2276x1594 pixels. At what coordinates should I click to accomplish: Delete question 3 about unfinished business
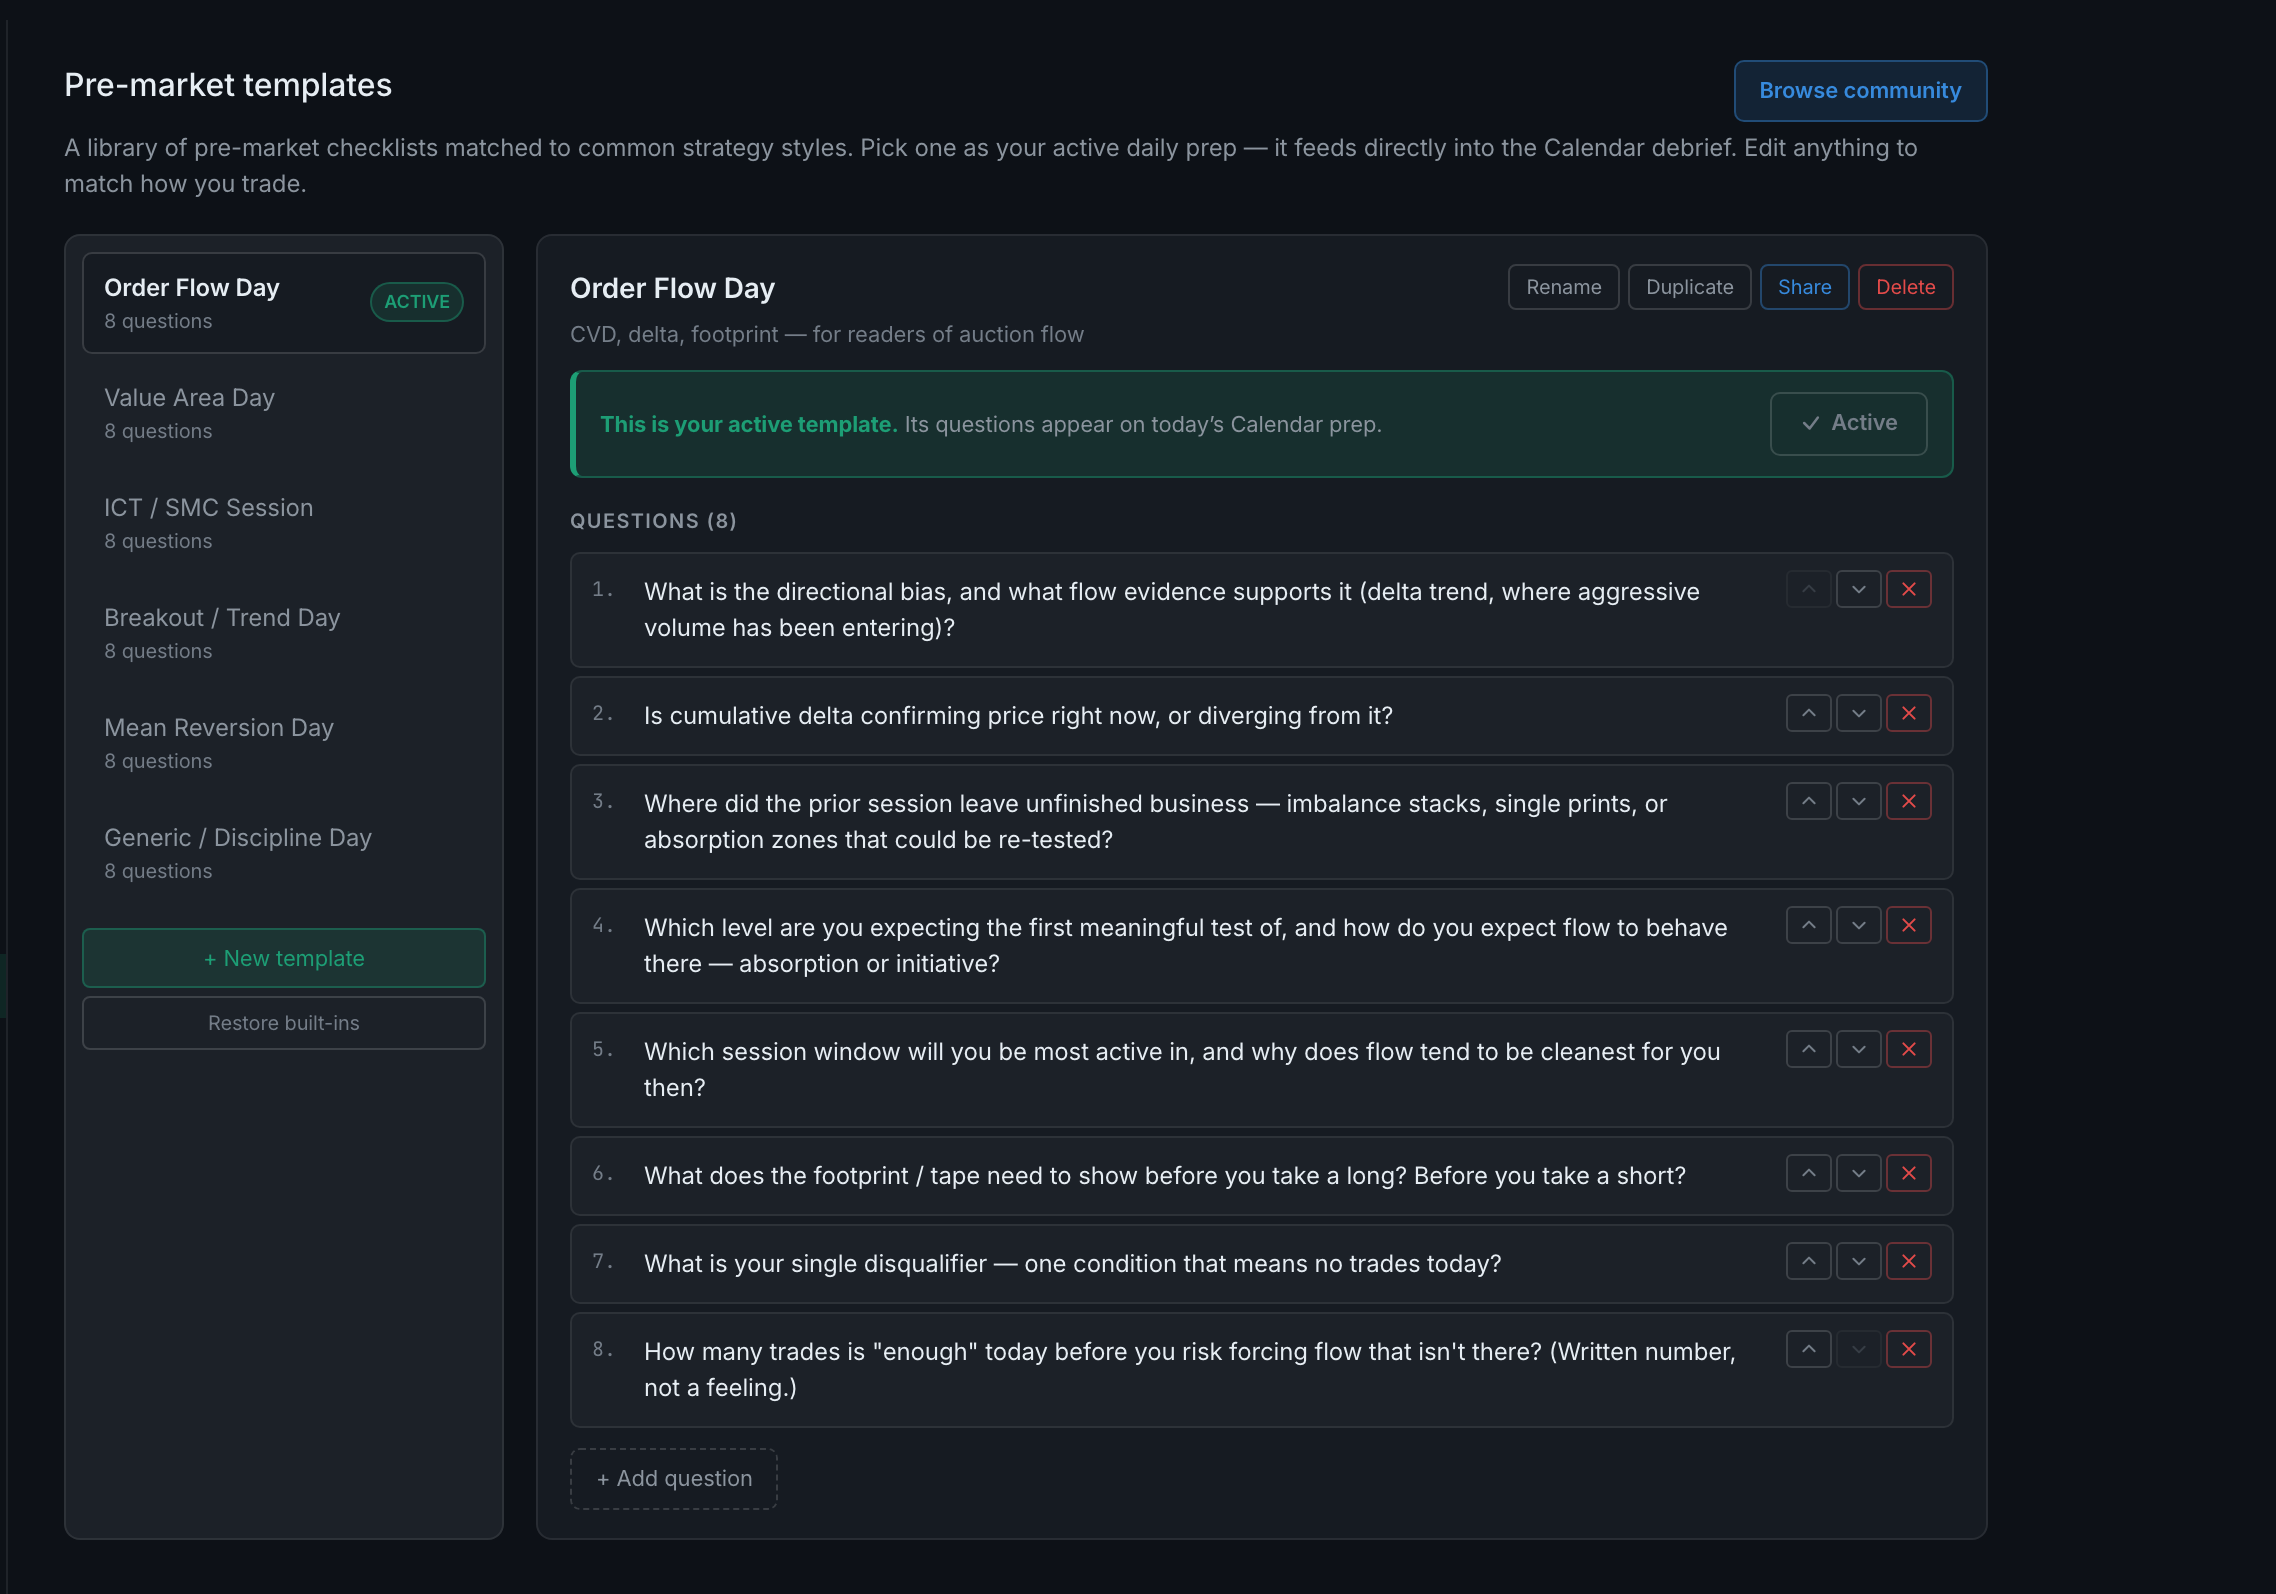coord(1908,801)
